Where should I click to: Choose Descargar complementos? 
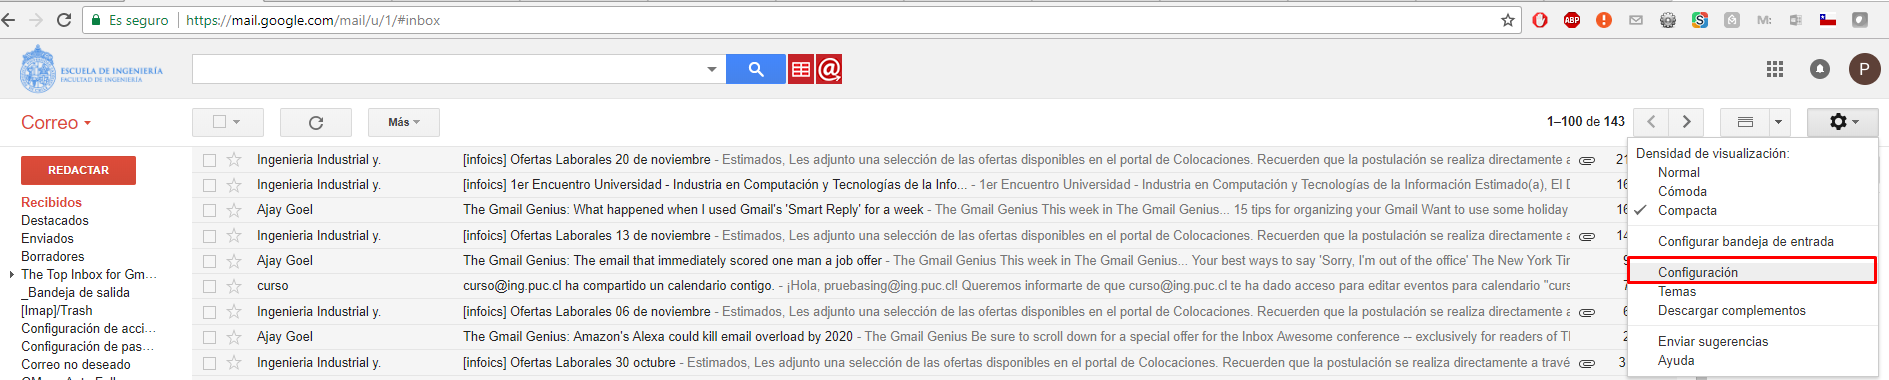click(1732, 310)
